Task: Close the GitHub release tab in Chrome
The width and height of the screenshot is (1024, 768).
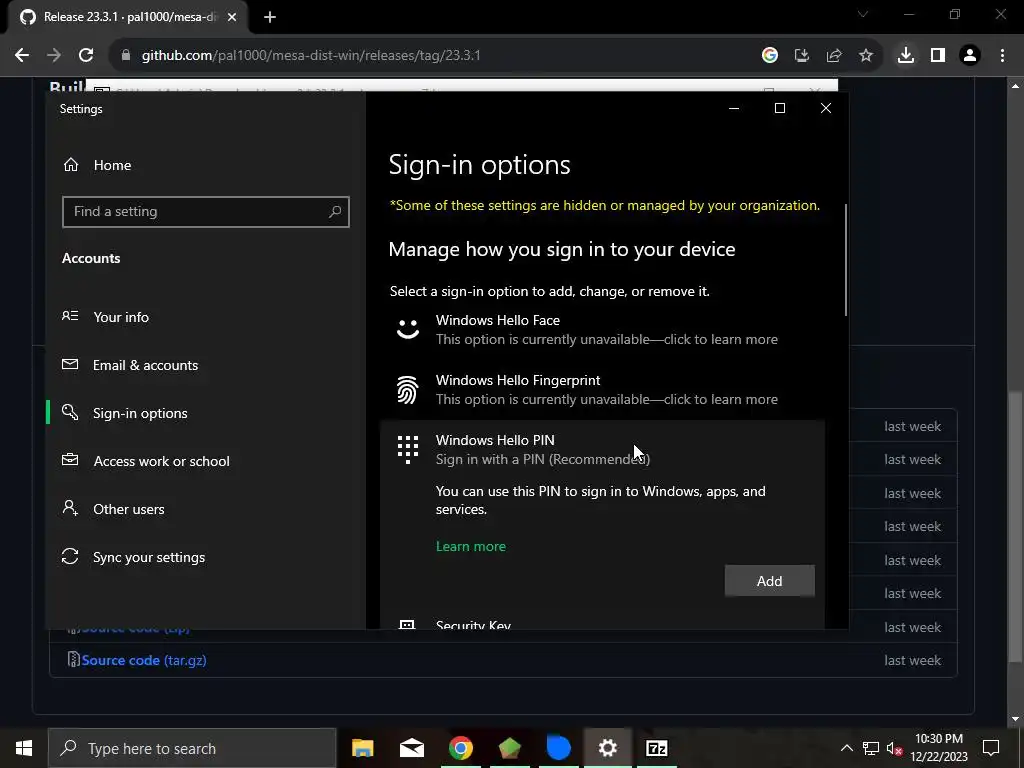Action: 232,17
